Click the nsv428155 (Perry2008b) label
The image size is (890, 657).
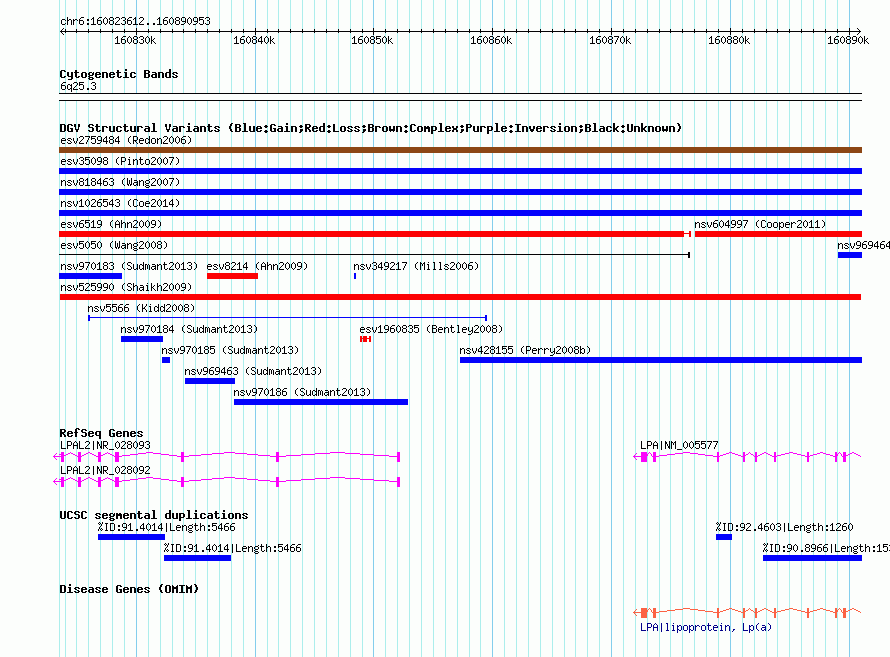(x=525, y=350)
